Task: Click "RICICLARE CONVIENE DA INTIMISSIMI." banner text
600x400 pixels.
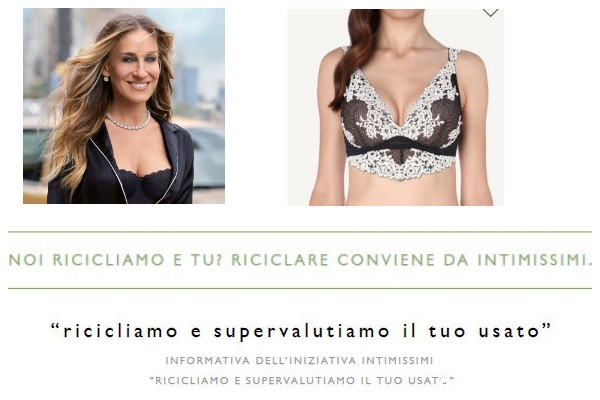Action: (411, 260)
